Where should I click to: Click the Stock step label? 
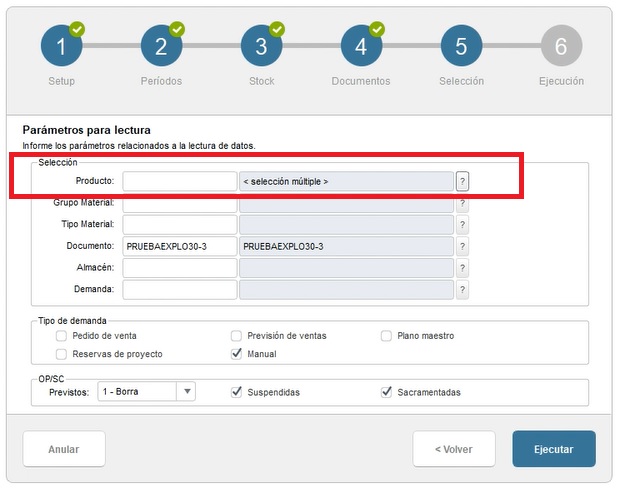point(261,81)
